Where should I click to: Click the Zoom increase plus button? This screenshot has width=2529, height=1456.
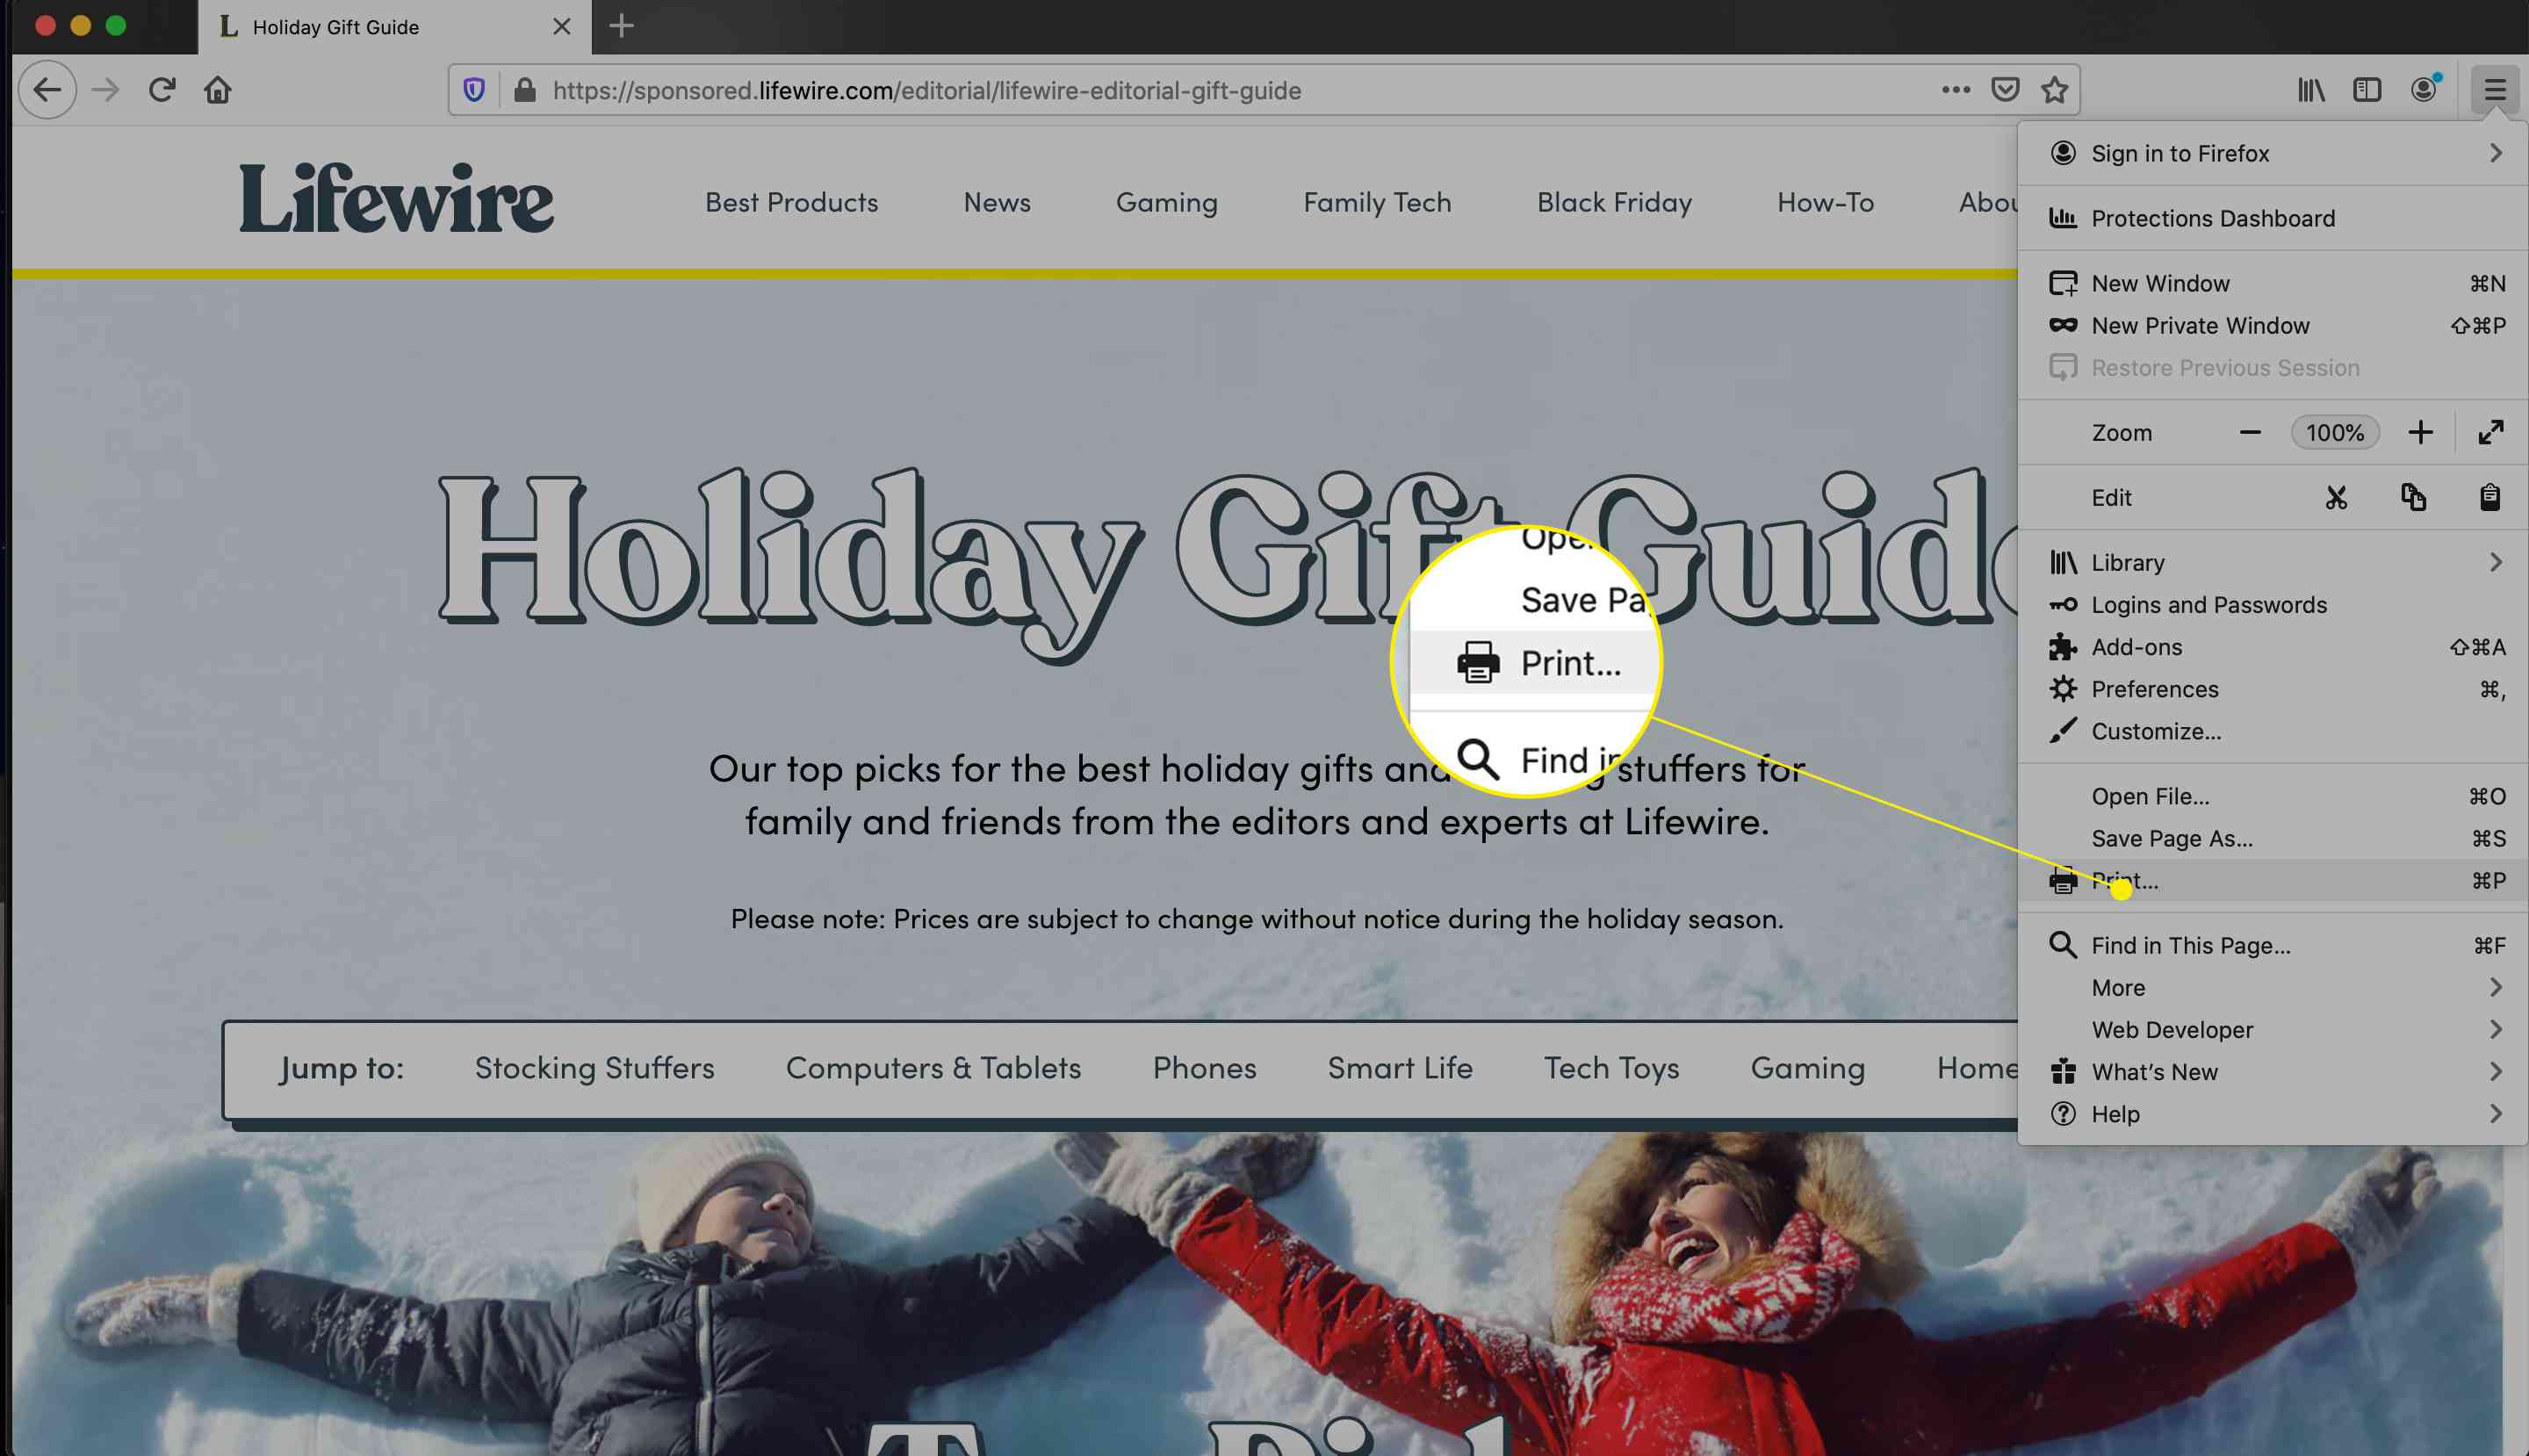click(x=2419, y=433)
